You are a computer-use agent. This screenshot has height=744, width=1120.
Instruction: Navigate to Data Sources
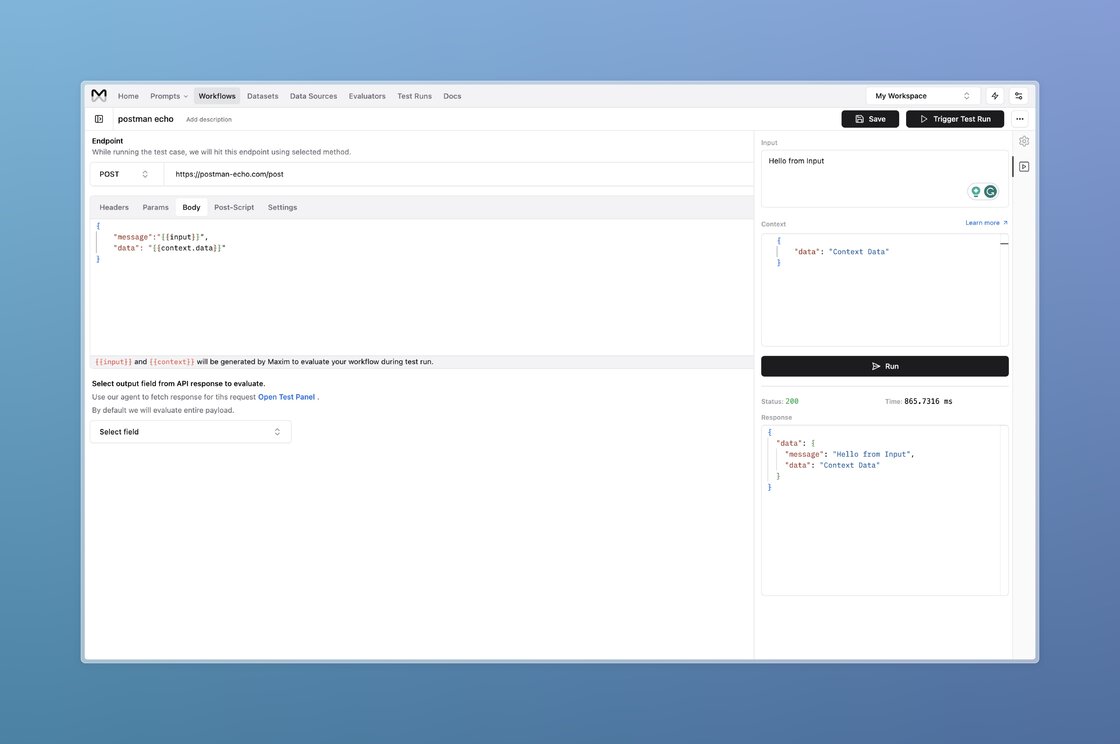coord(314,96)
